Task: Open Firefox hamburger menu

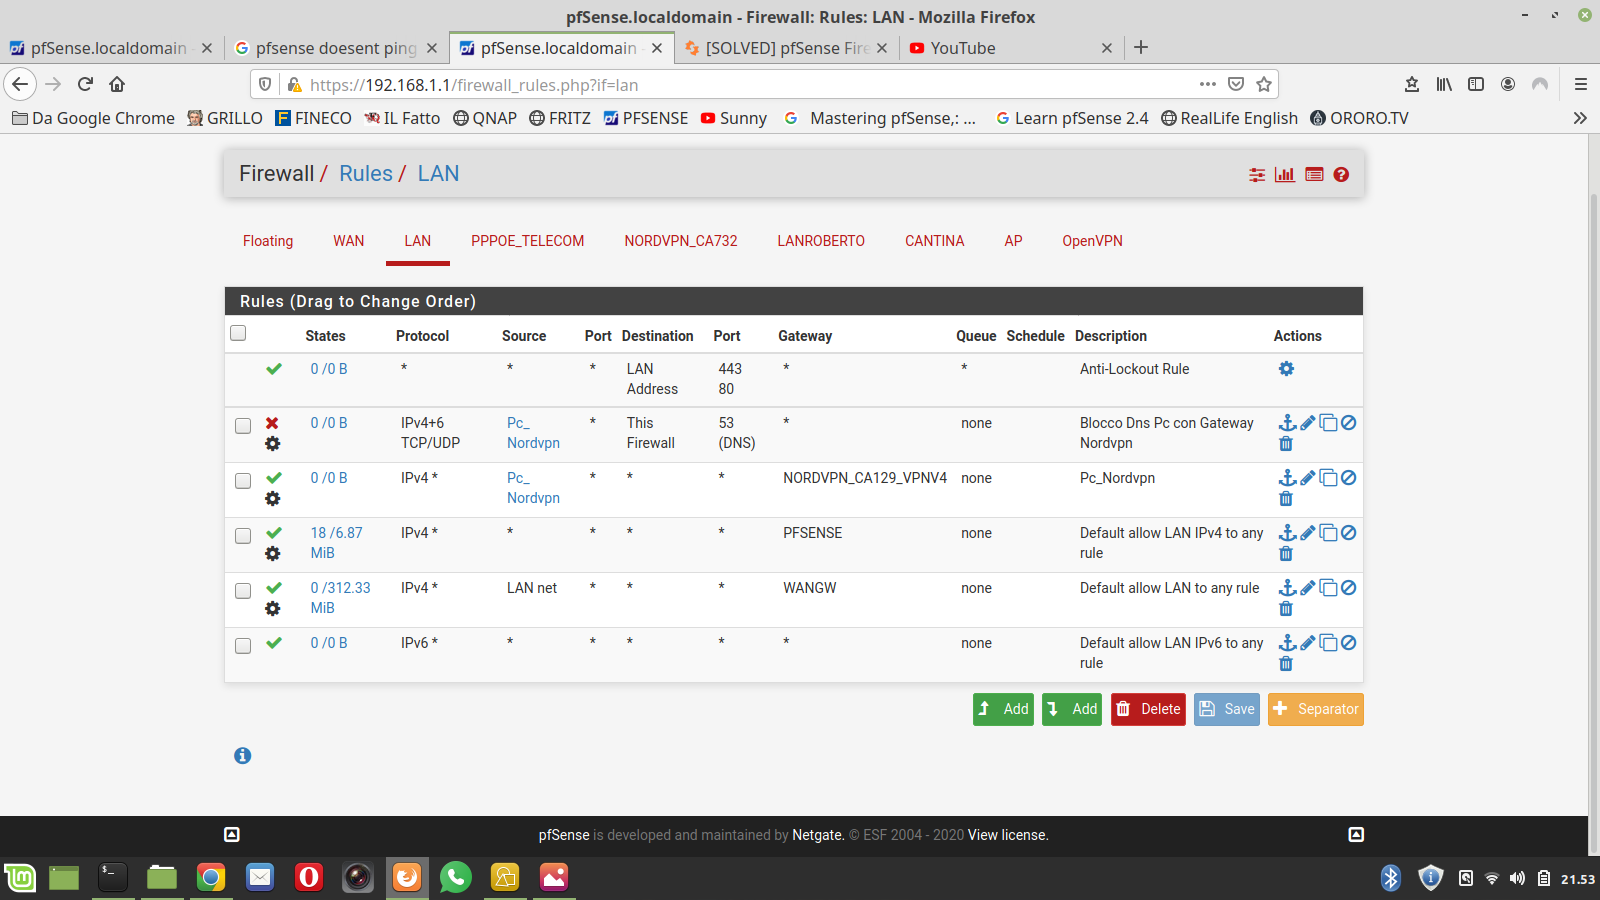Action: (x=1581, y=84)
